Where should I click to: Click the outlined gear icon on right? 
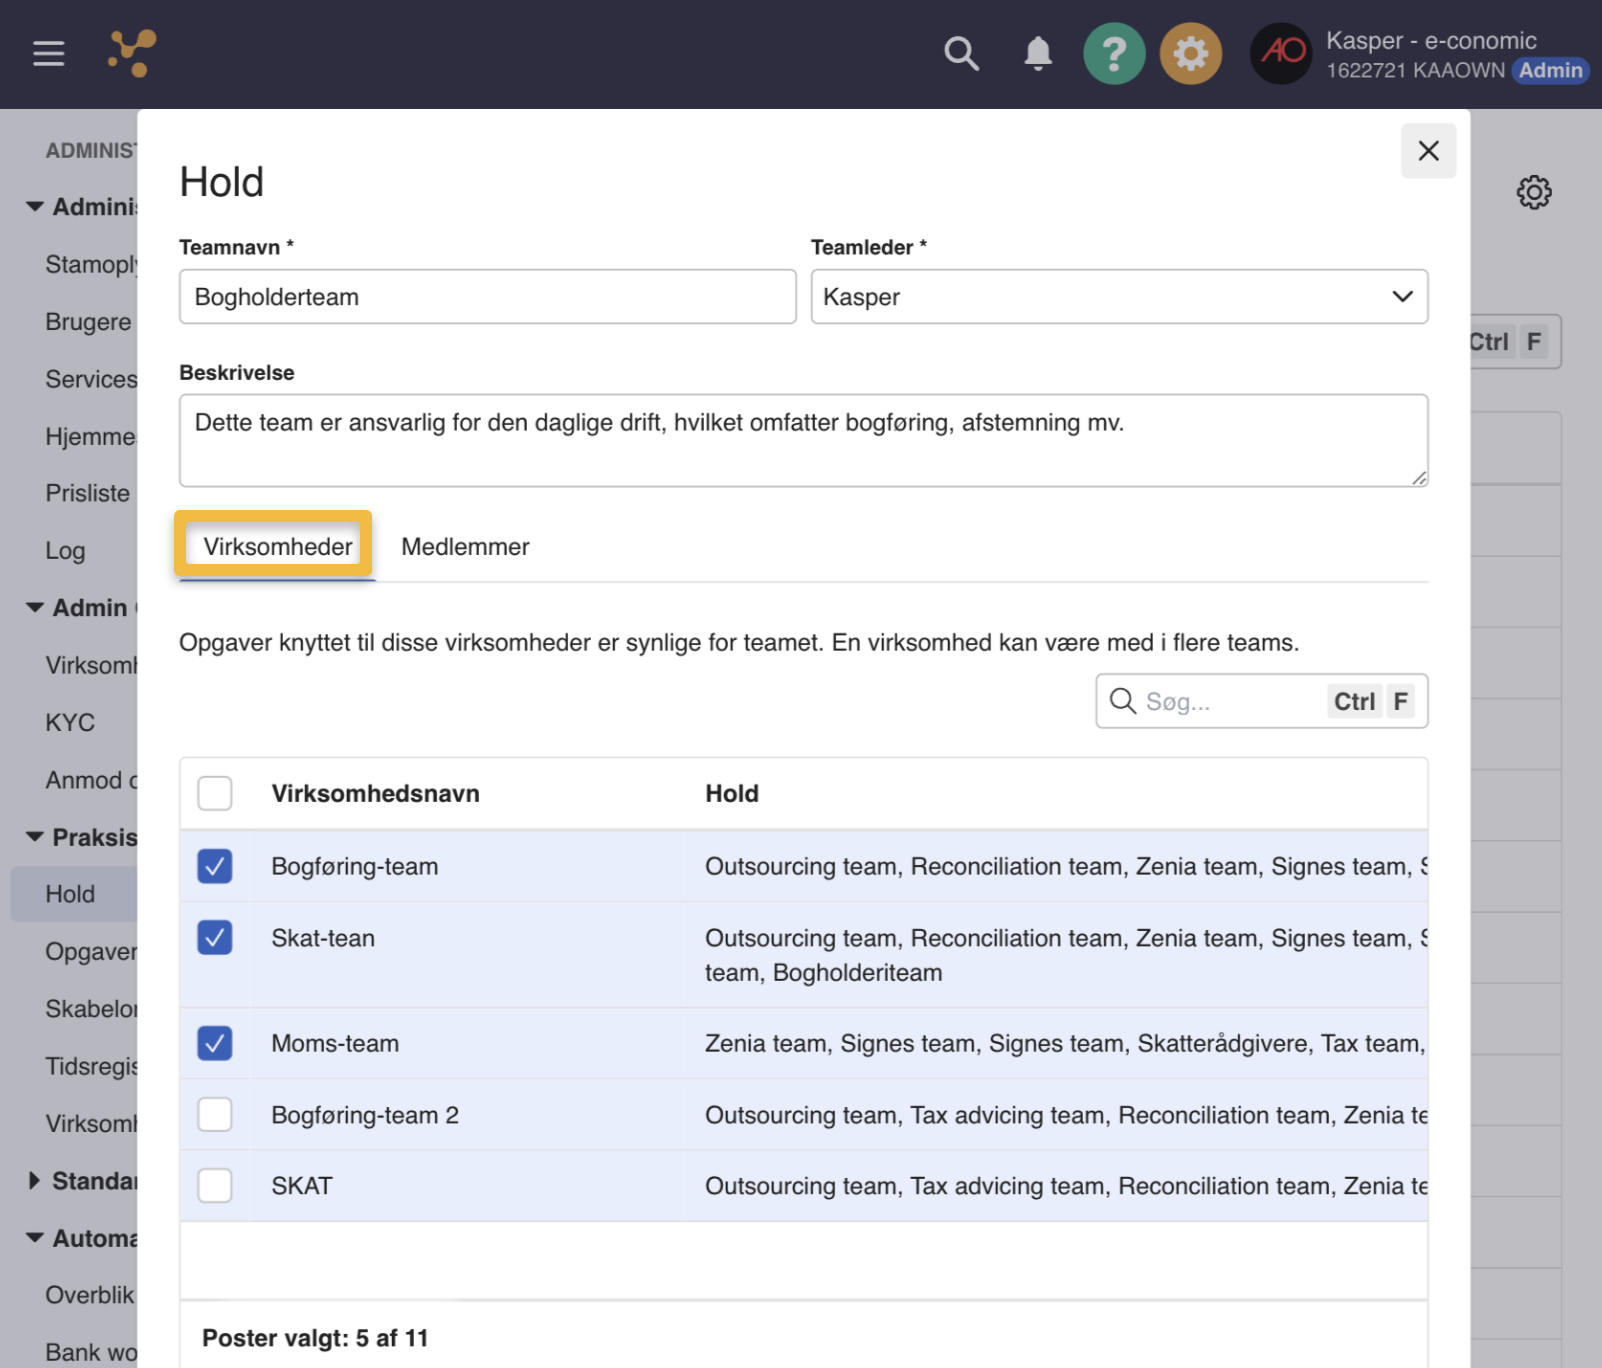[1533, 192]
